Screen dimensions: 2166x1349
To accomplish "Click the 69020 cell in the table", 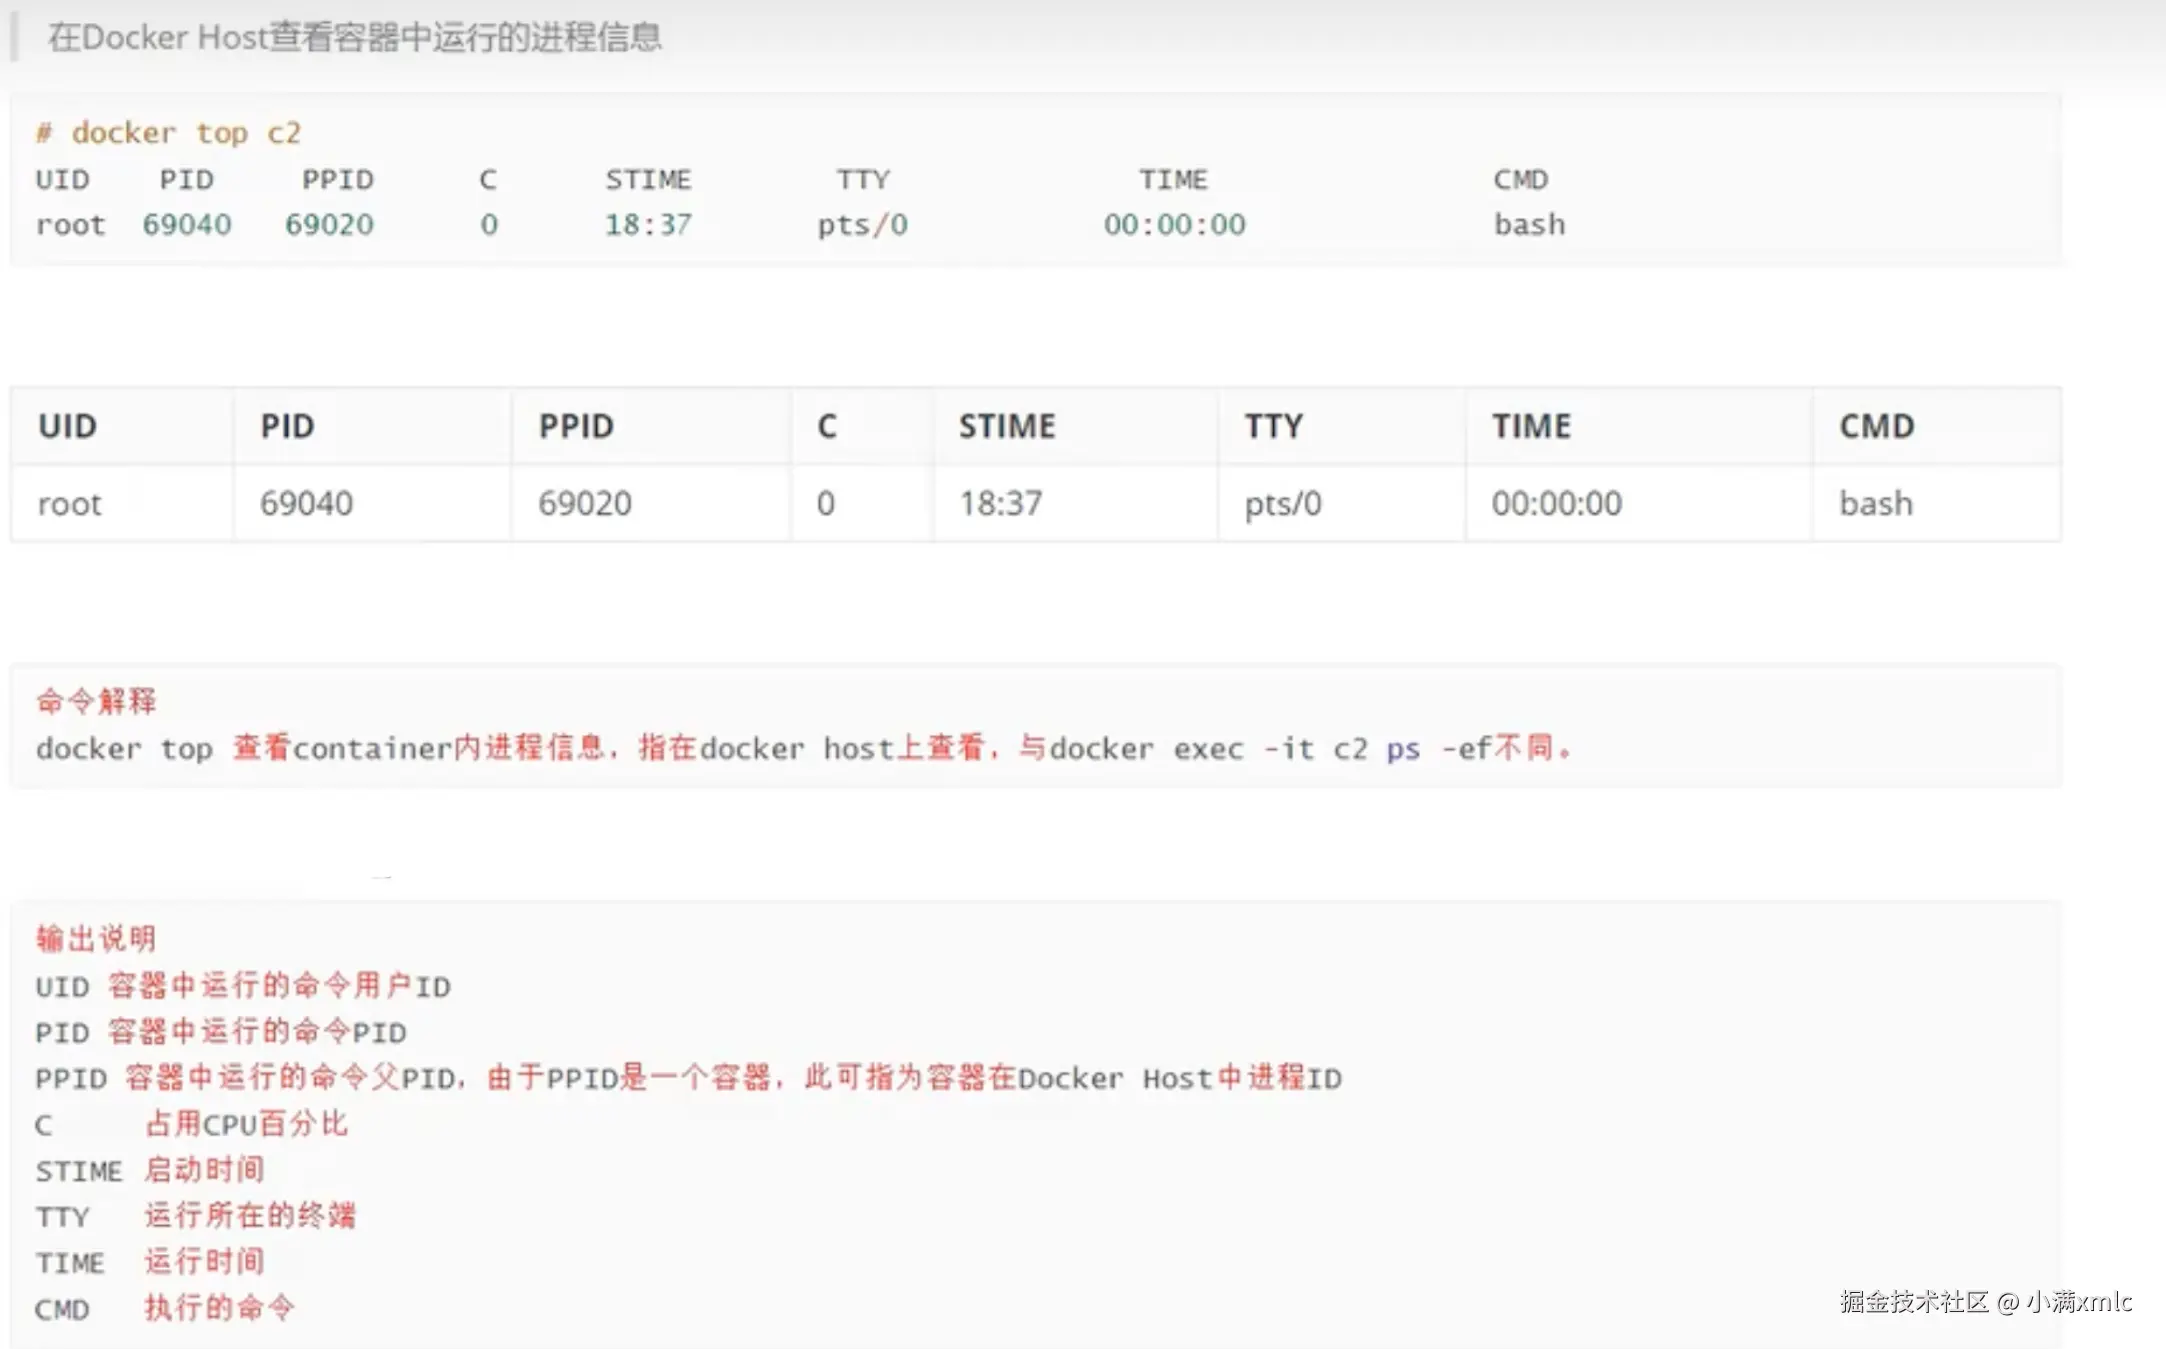I will [x=585, y=503].
